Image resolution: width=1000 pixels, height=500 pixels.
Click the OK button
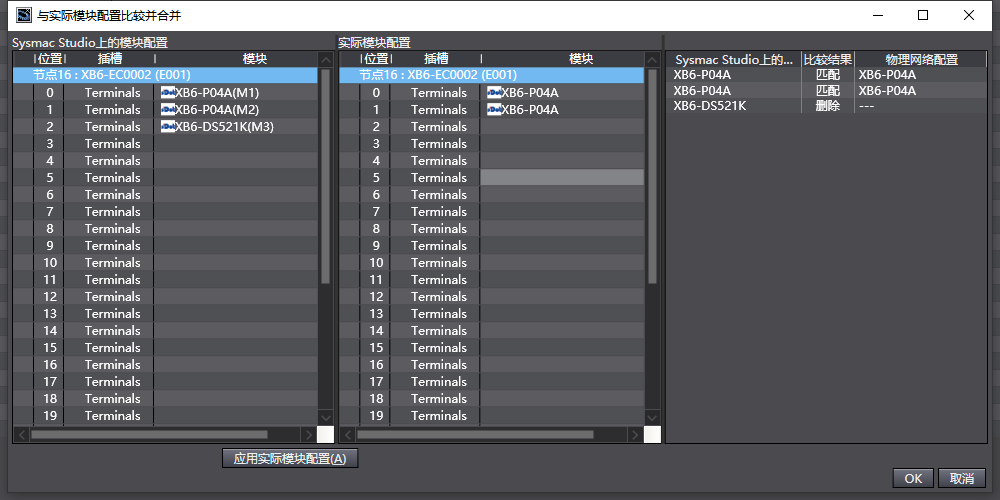click(x=913, y=479)
